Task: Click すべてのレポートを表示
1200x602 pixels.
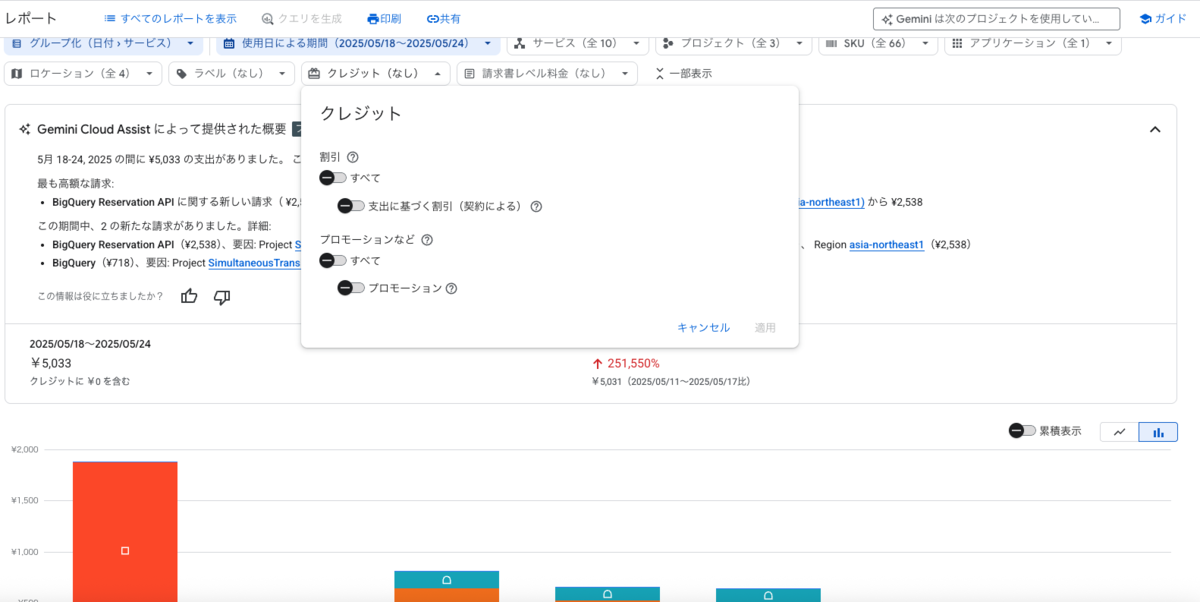Action: coord(170,19)
